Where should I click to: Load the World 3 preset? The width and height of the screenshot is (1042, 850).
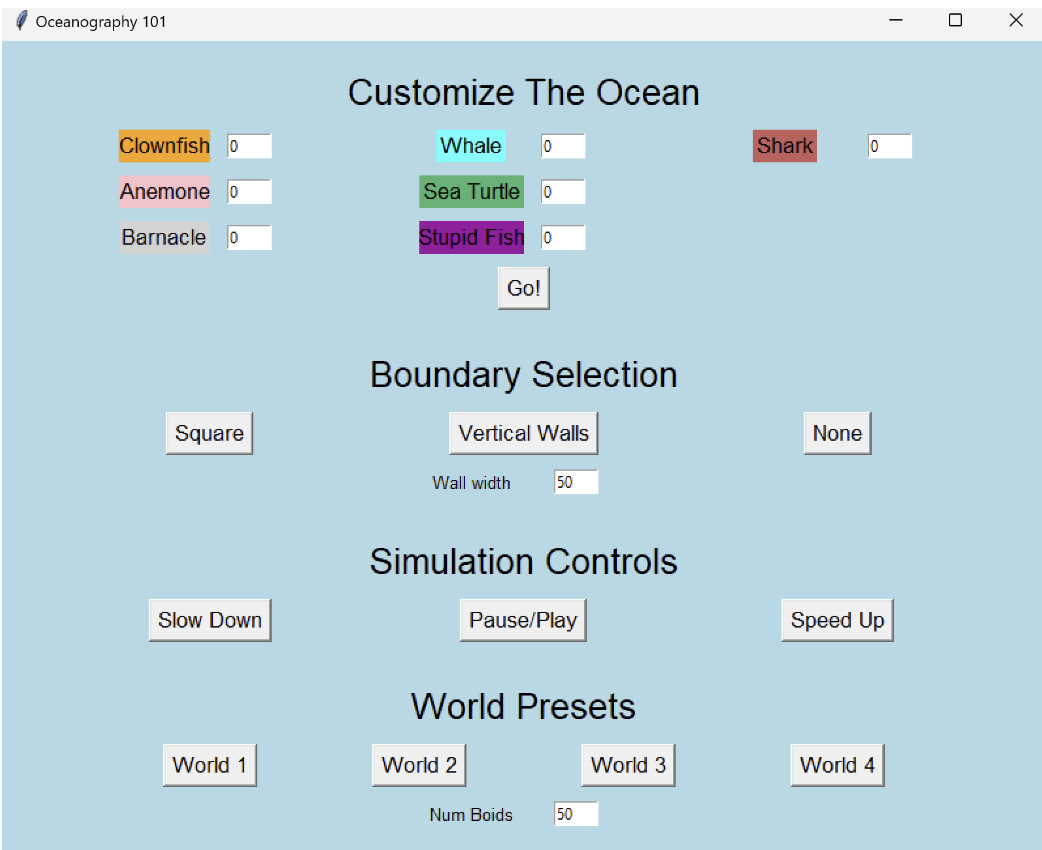[628, 765]
